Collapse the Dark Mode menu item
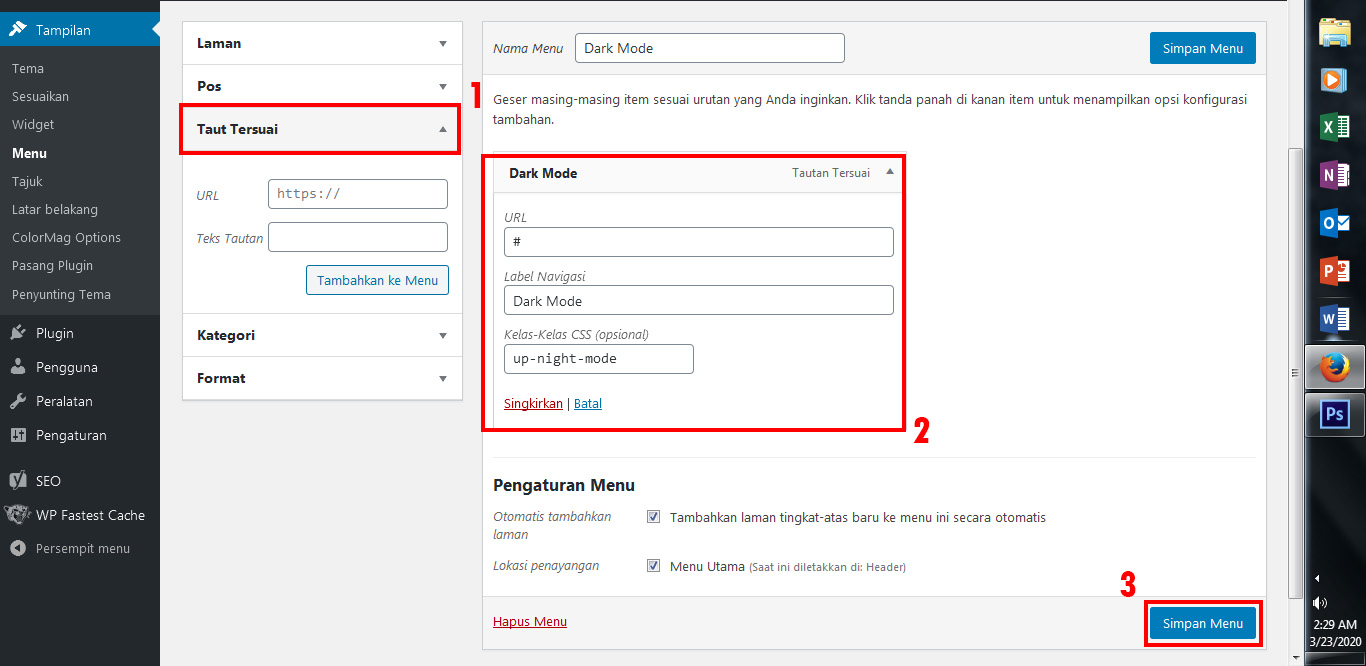The image size is (1366, 666). click(x=890, y=172)
